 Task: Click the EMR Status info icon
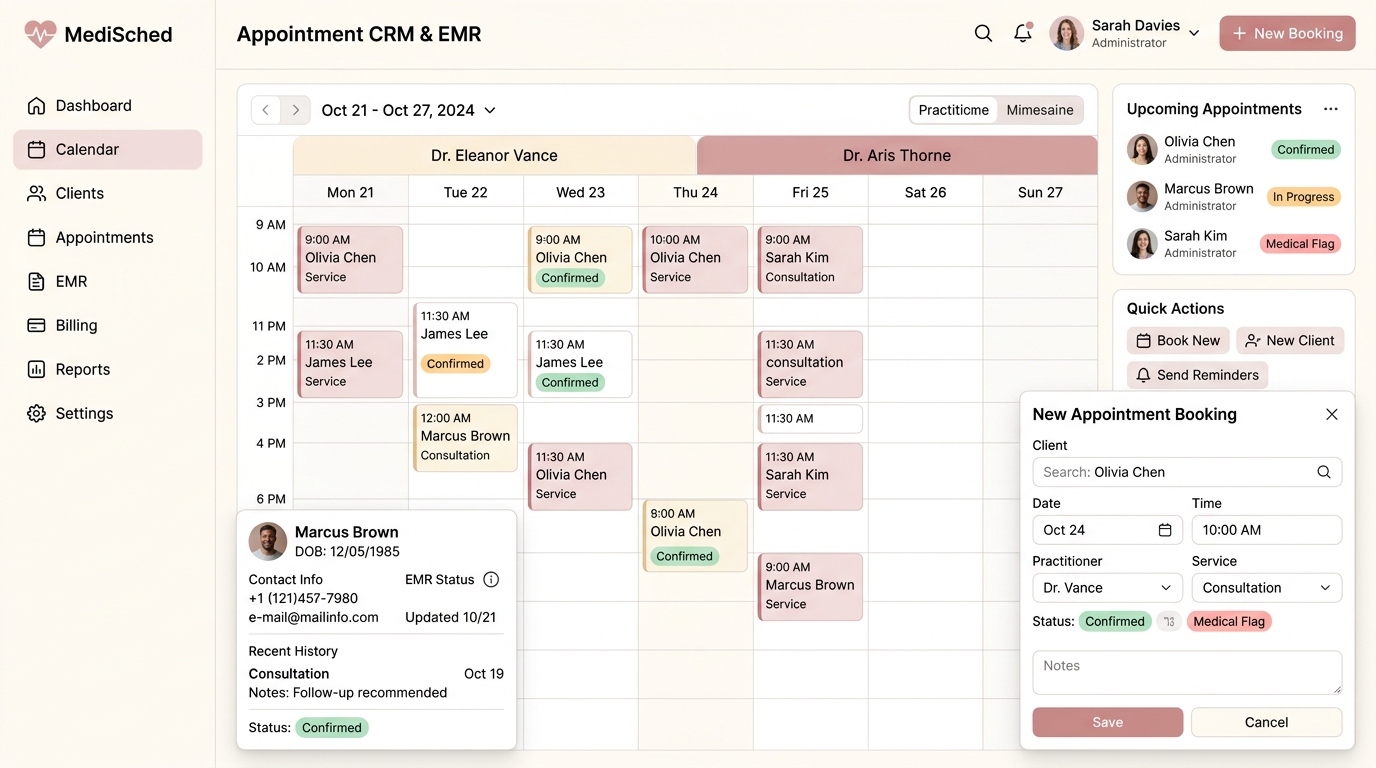click(x=491, y=580)
